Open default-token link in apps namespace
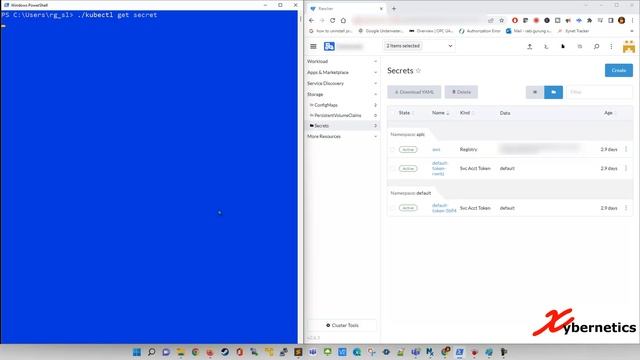 click(x=440, y=168)
